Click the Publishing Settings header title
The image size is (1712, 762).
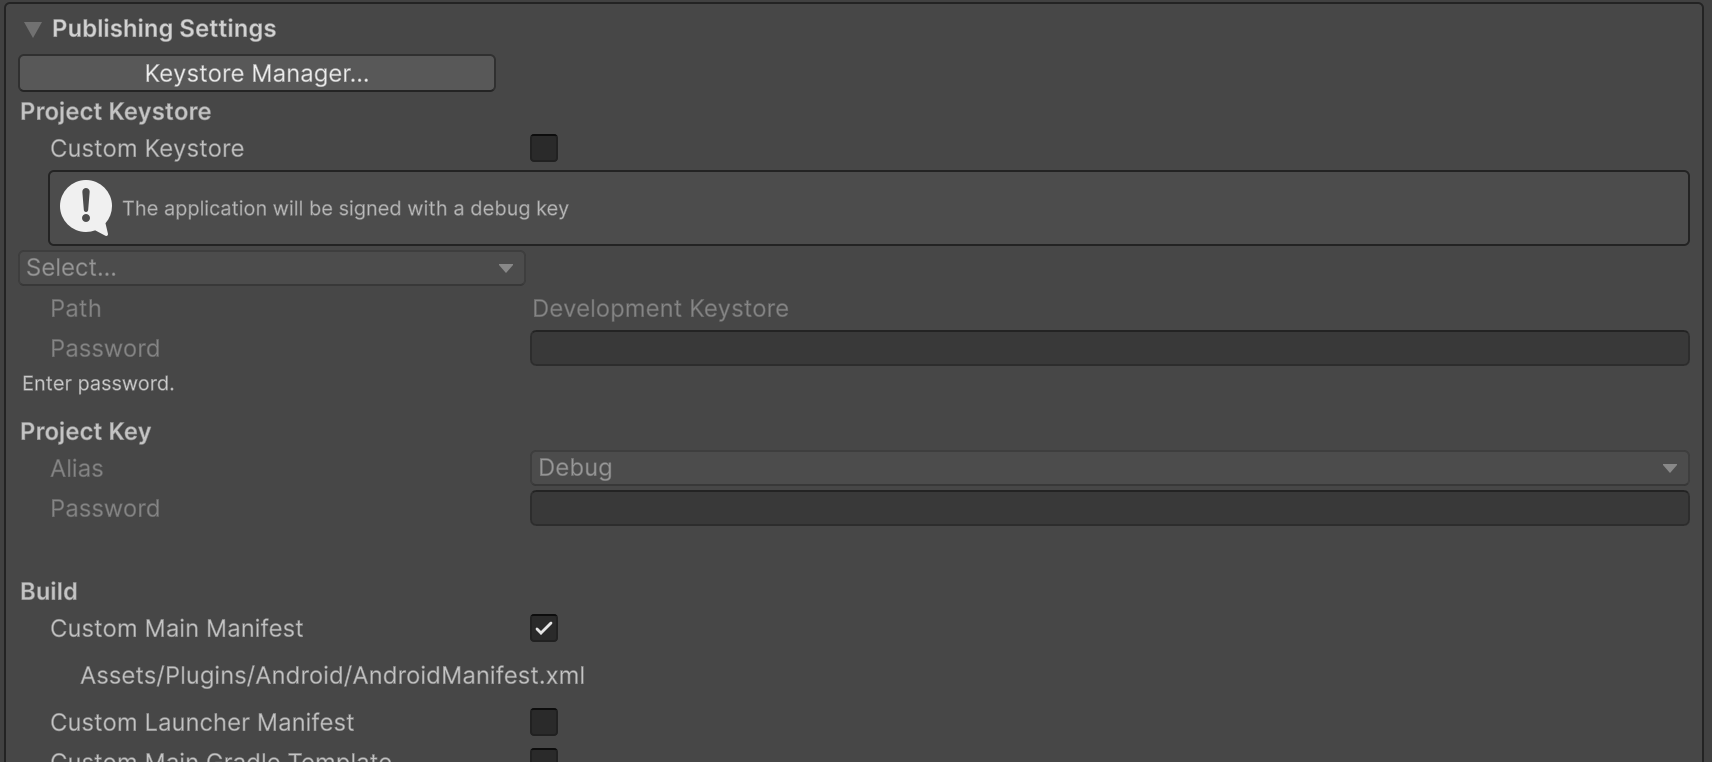click(x=164, y=29)
